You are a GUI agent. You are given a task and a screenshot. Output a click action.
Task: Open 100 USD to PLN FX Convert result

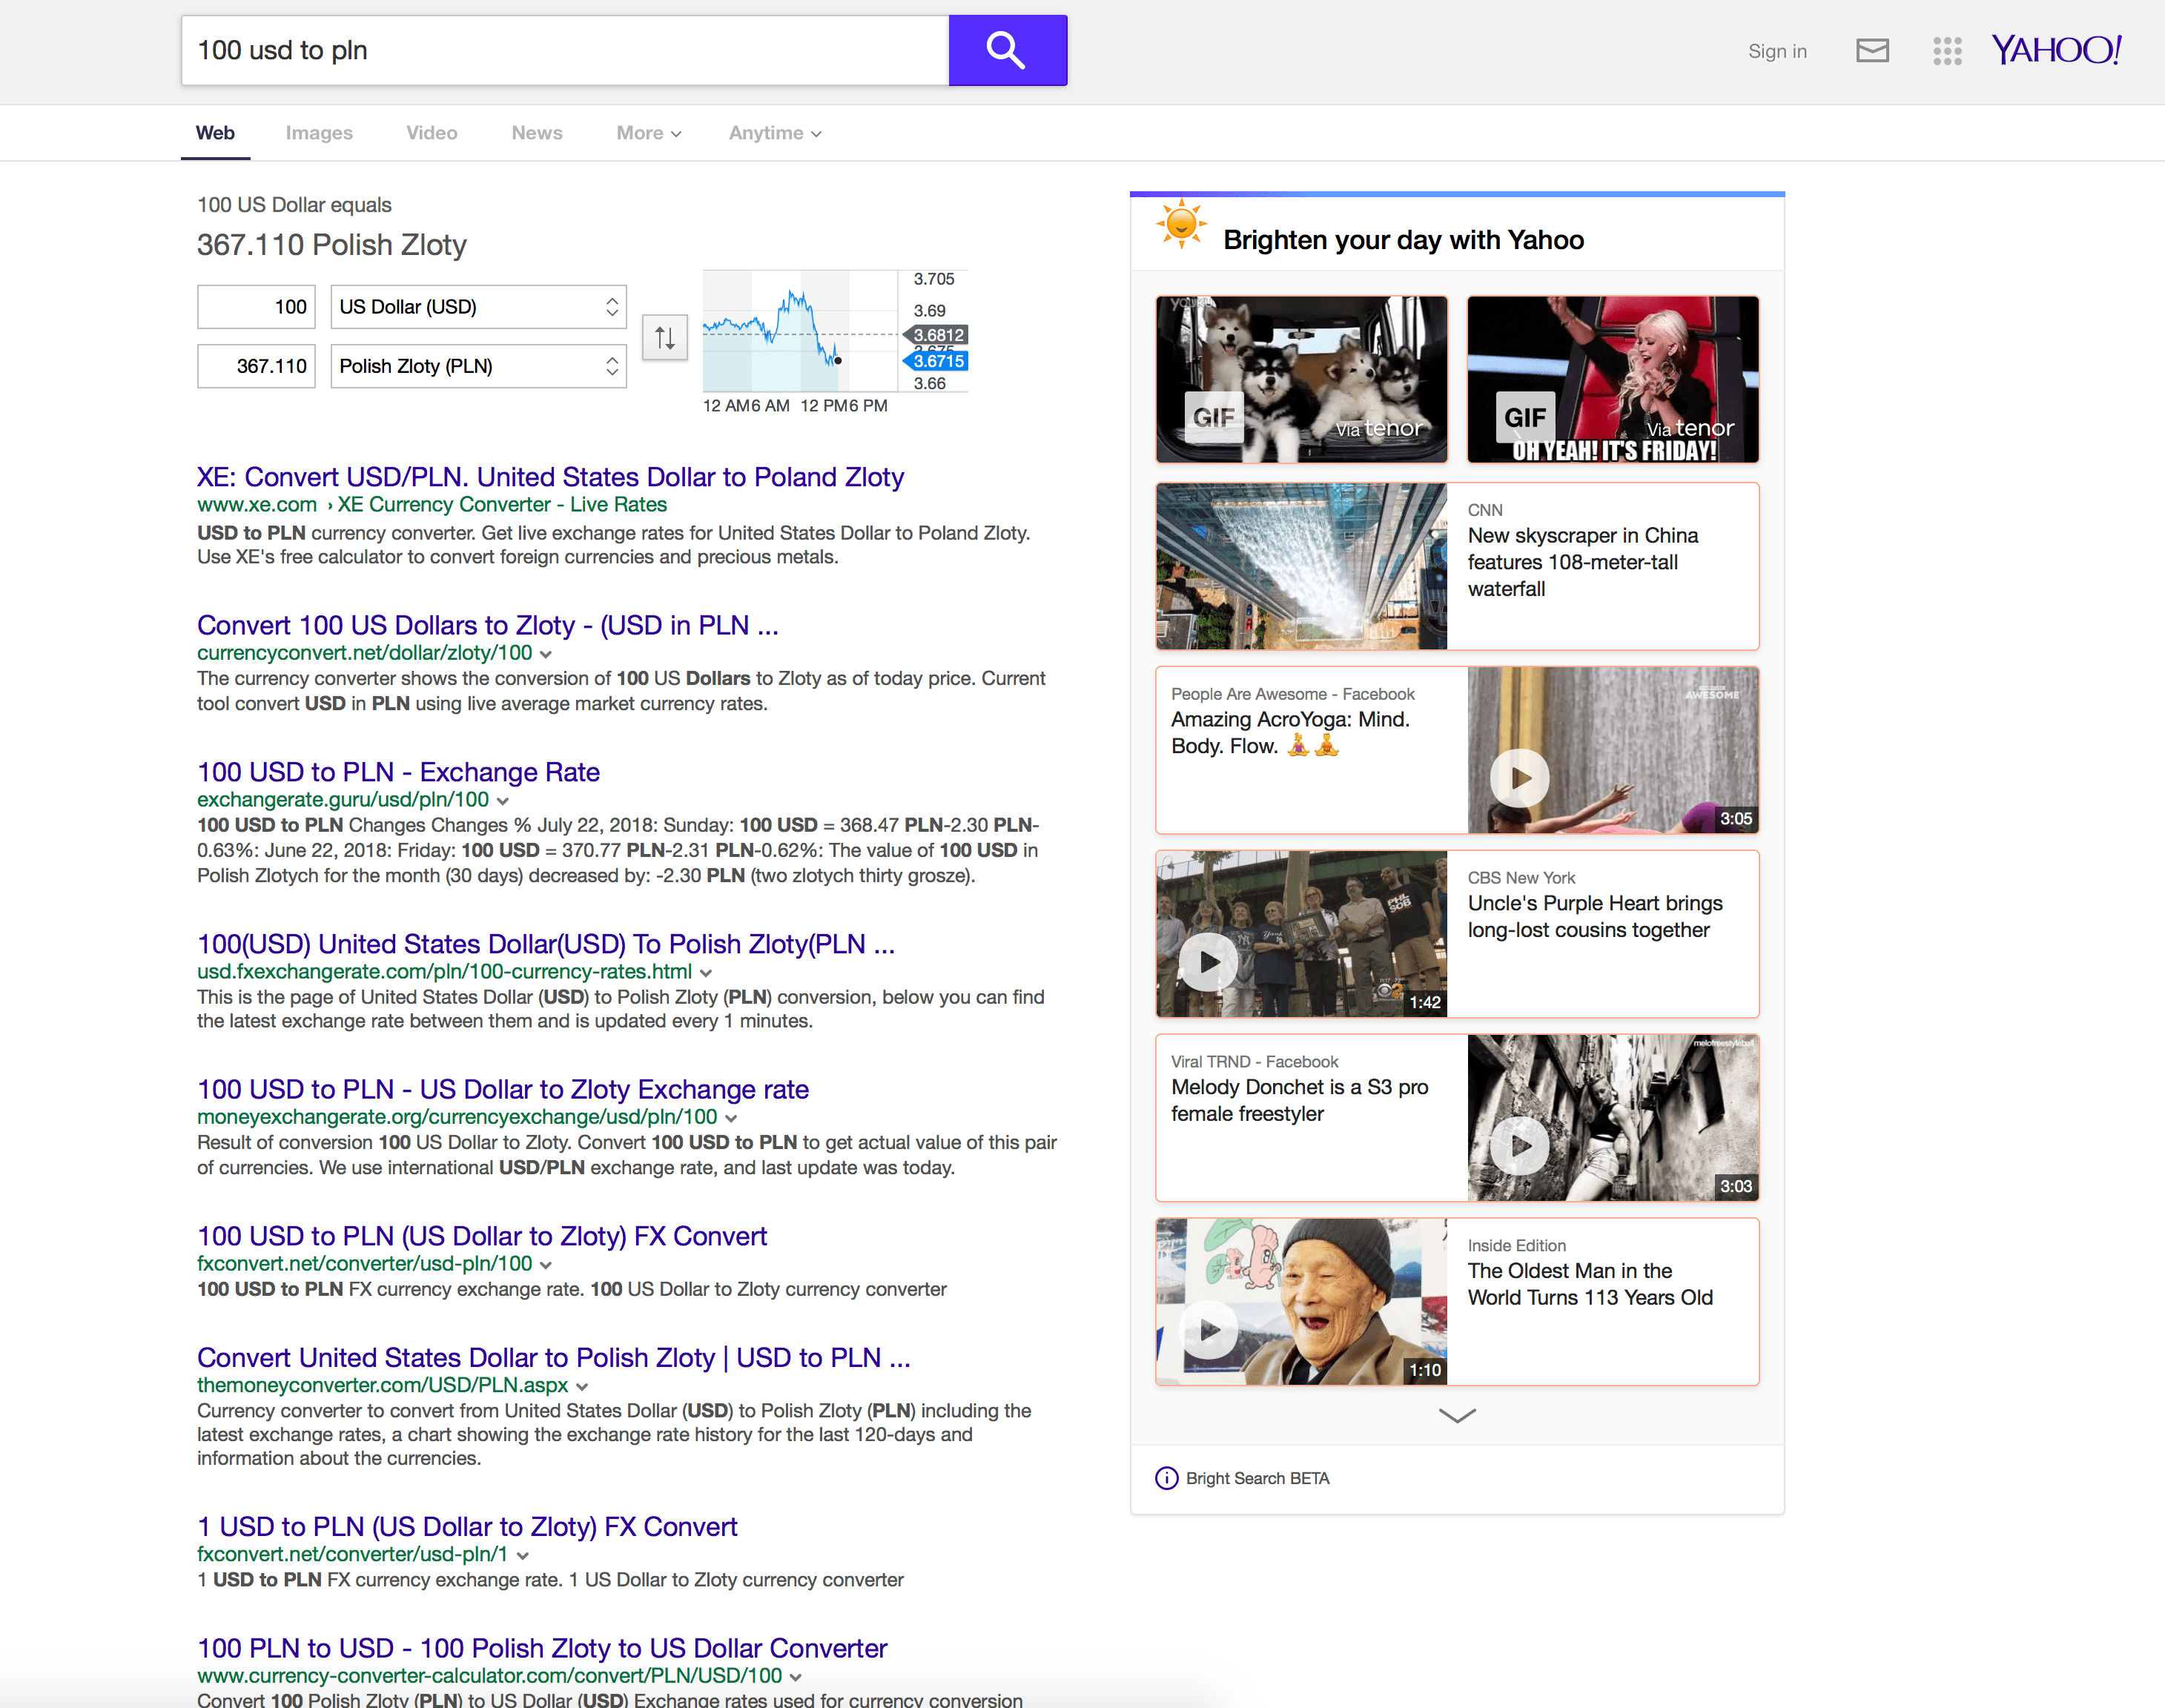coord(482,1236)
